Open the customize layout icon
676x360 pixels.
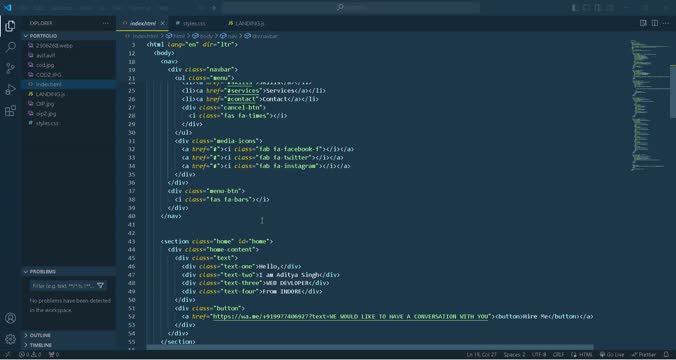(610, 7)
